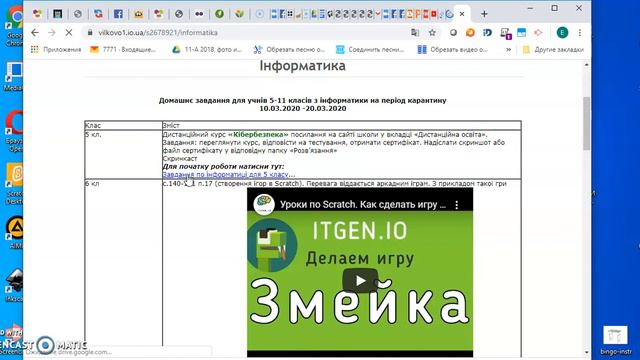Click the ITGEN channel avatar in video
This screenshot has width=640, height=360.
[264, 204]
